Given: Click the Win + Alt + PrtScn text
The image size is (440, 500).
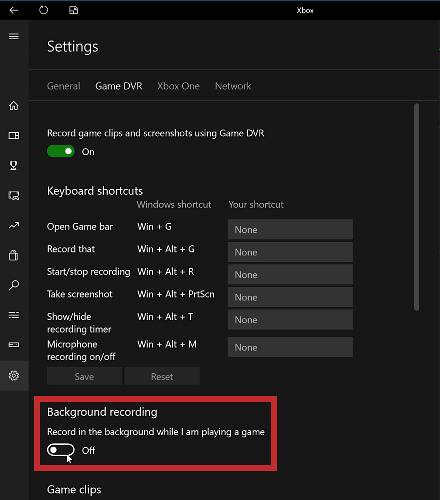Looking at the screenshot, I should [x=176, y=294].
